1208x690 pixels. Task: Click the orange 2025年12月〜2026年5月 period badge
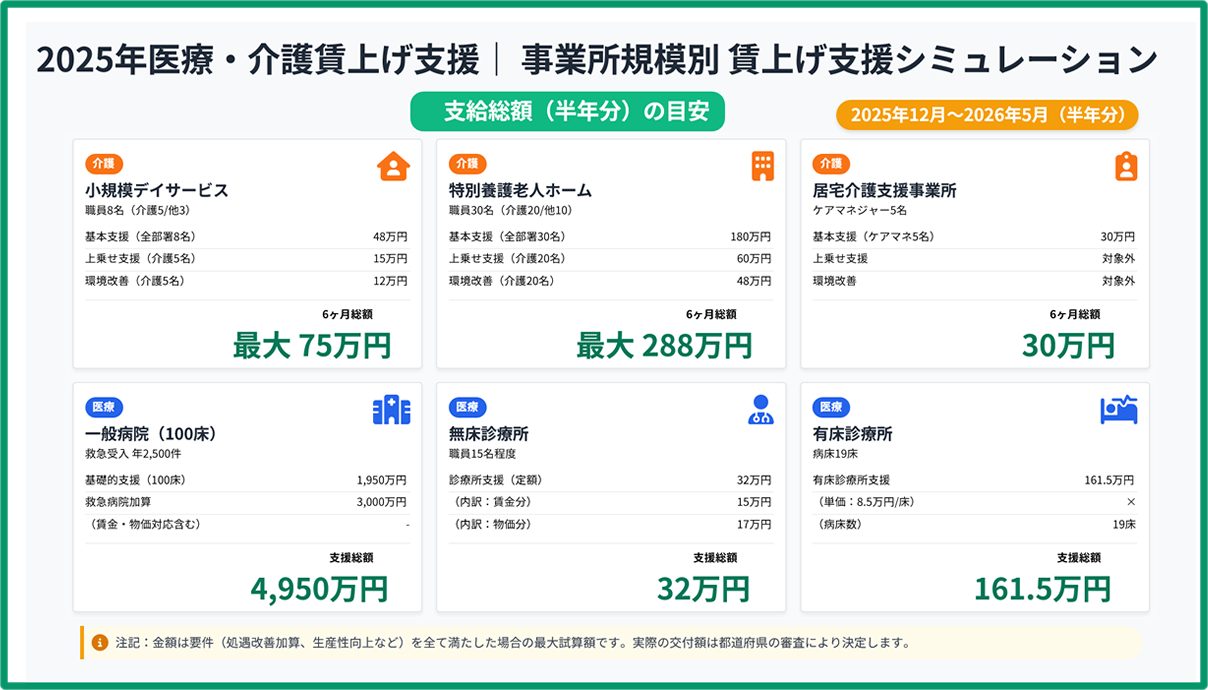point(987,115)
